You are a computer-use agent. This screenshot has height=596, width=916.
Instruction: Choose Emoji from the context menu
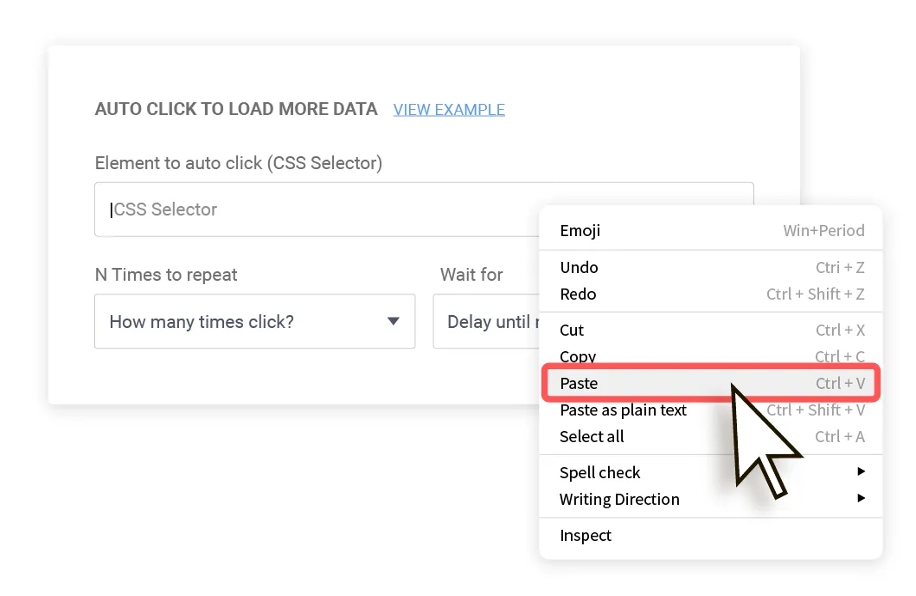click(580, 230)
